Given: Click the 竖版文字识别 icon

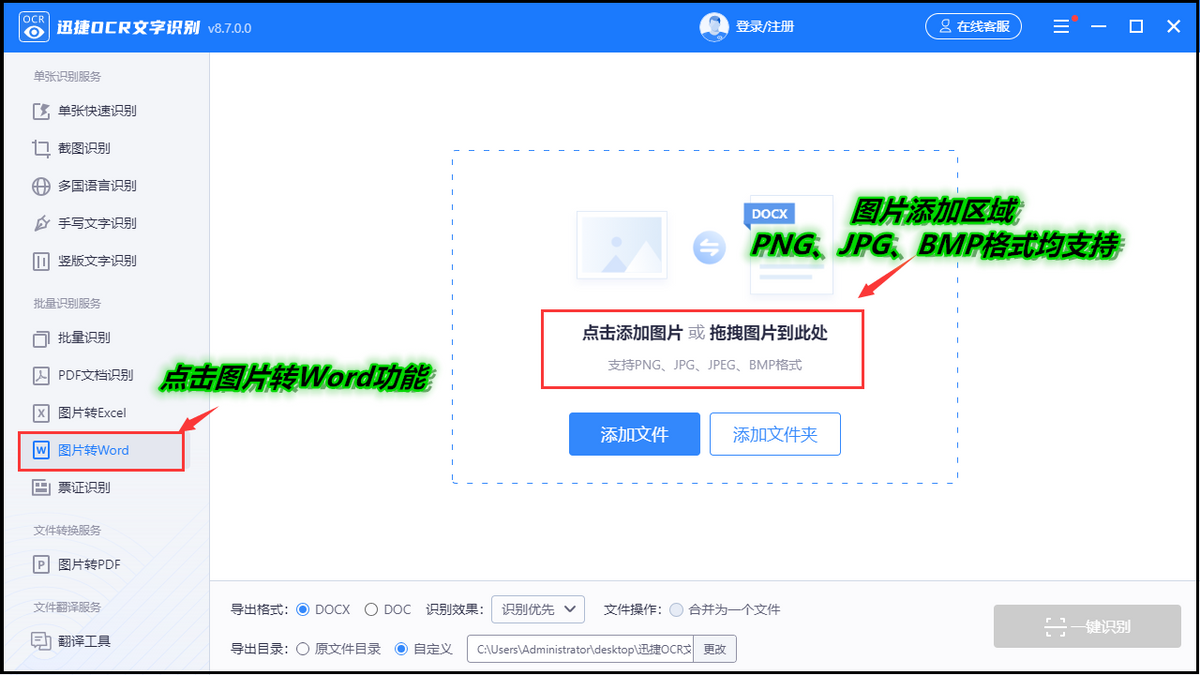Looking at the screenshot, I should pyautogui.click(x=41, y=261).
